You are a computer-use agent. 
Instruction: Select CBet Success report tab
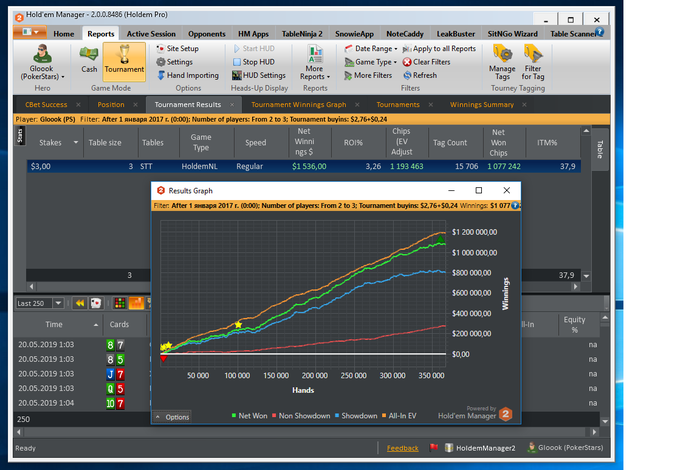click(x=46, y=104)
